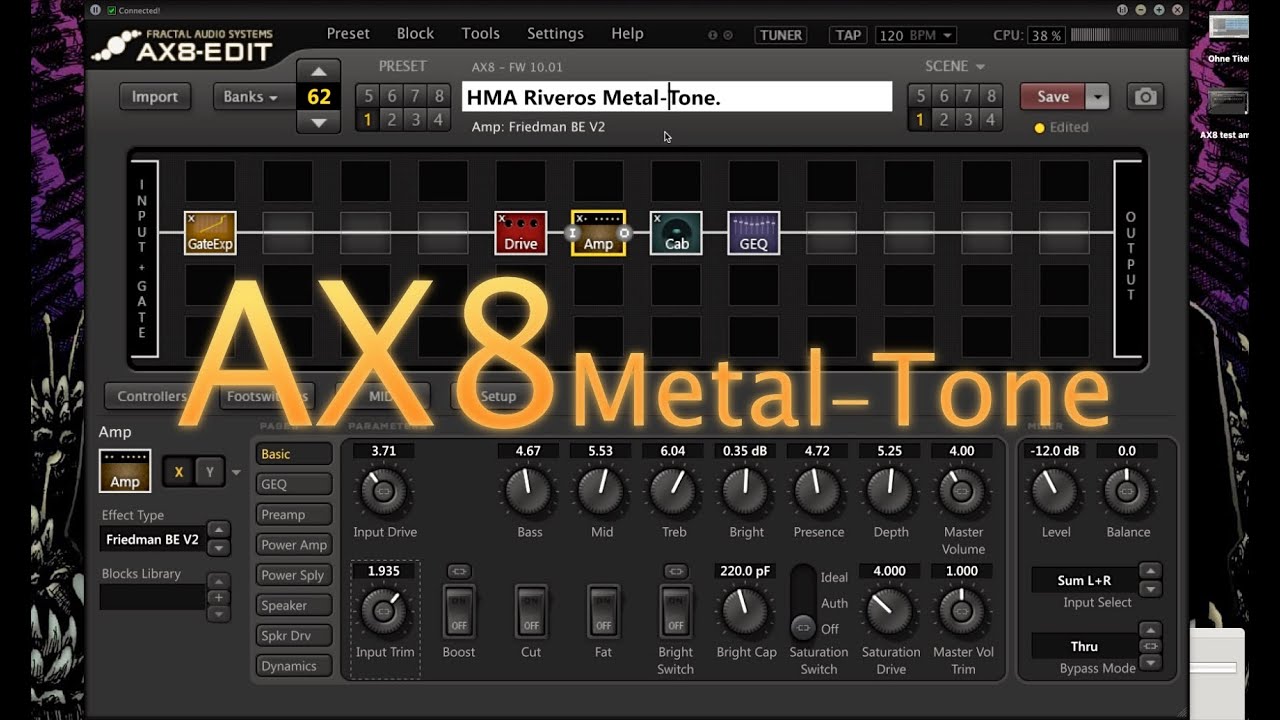The height and width of the screenshot is (720, 1280).
Task: Click the TAP tempo button
Action: [x=848, y=35]
